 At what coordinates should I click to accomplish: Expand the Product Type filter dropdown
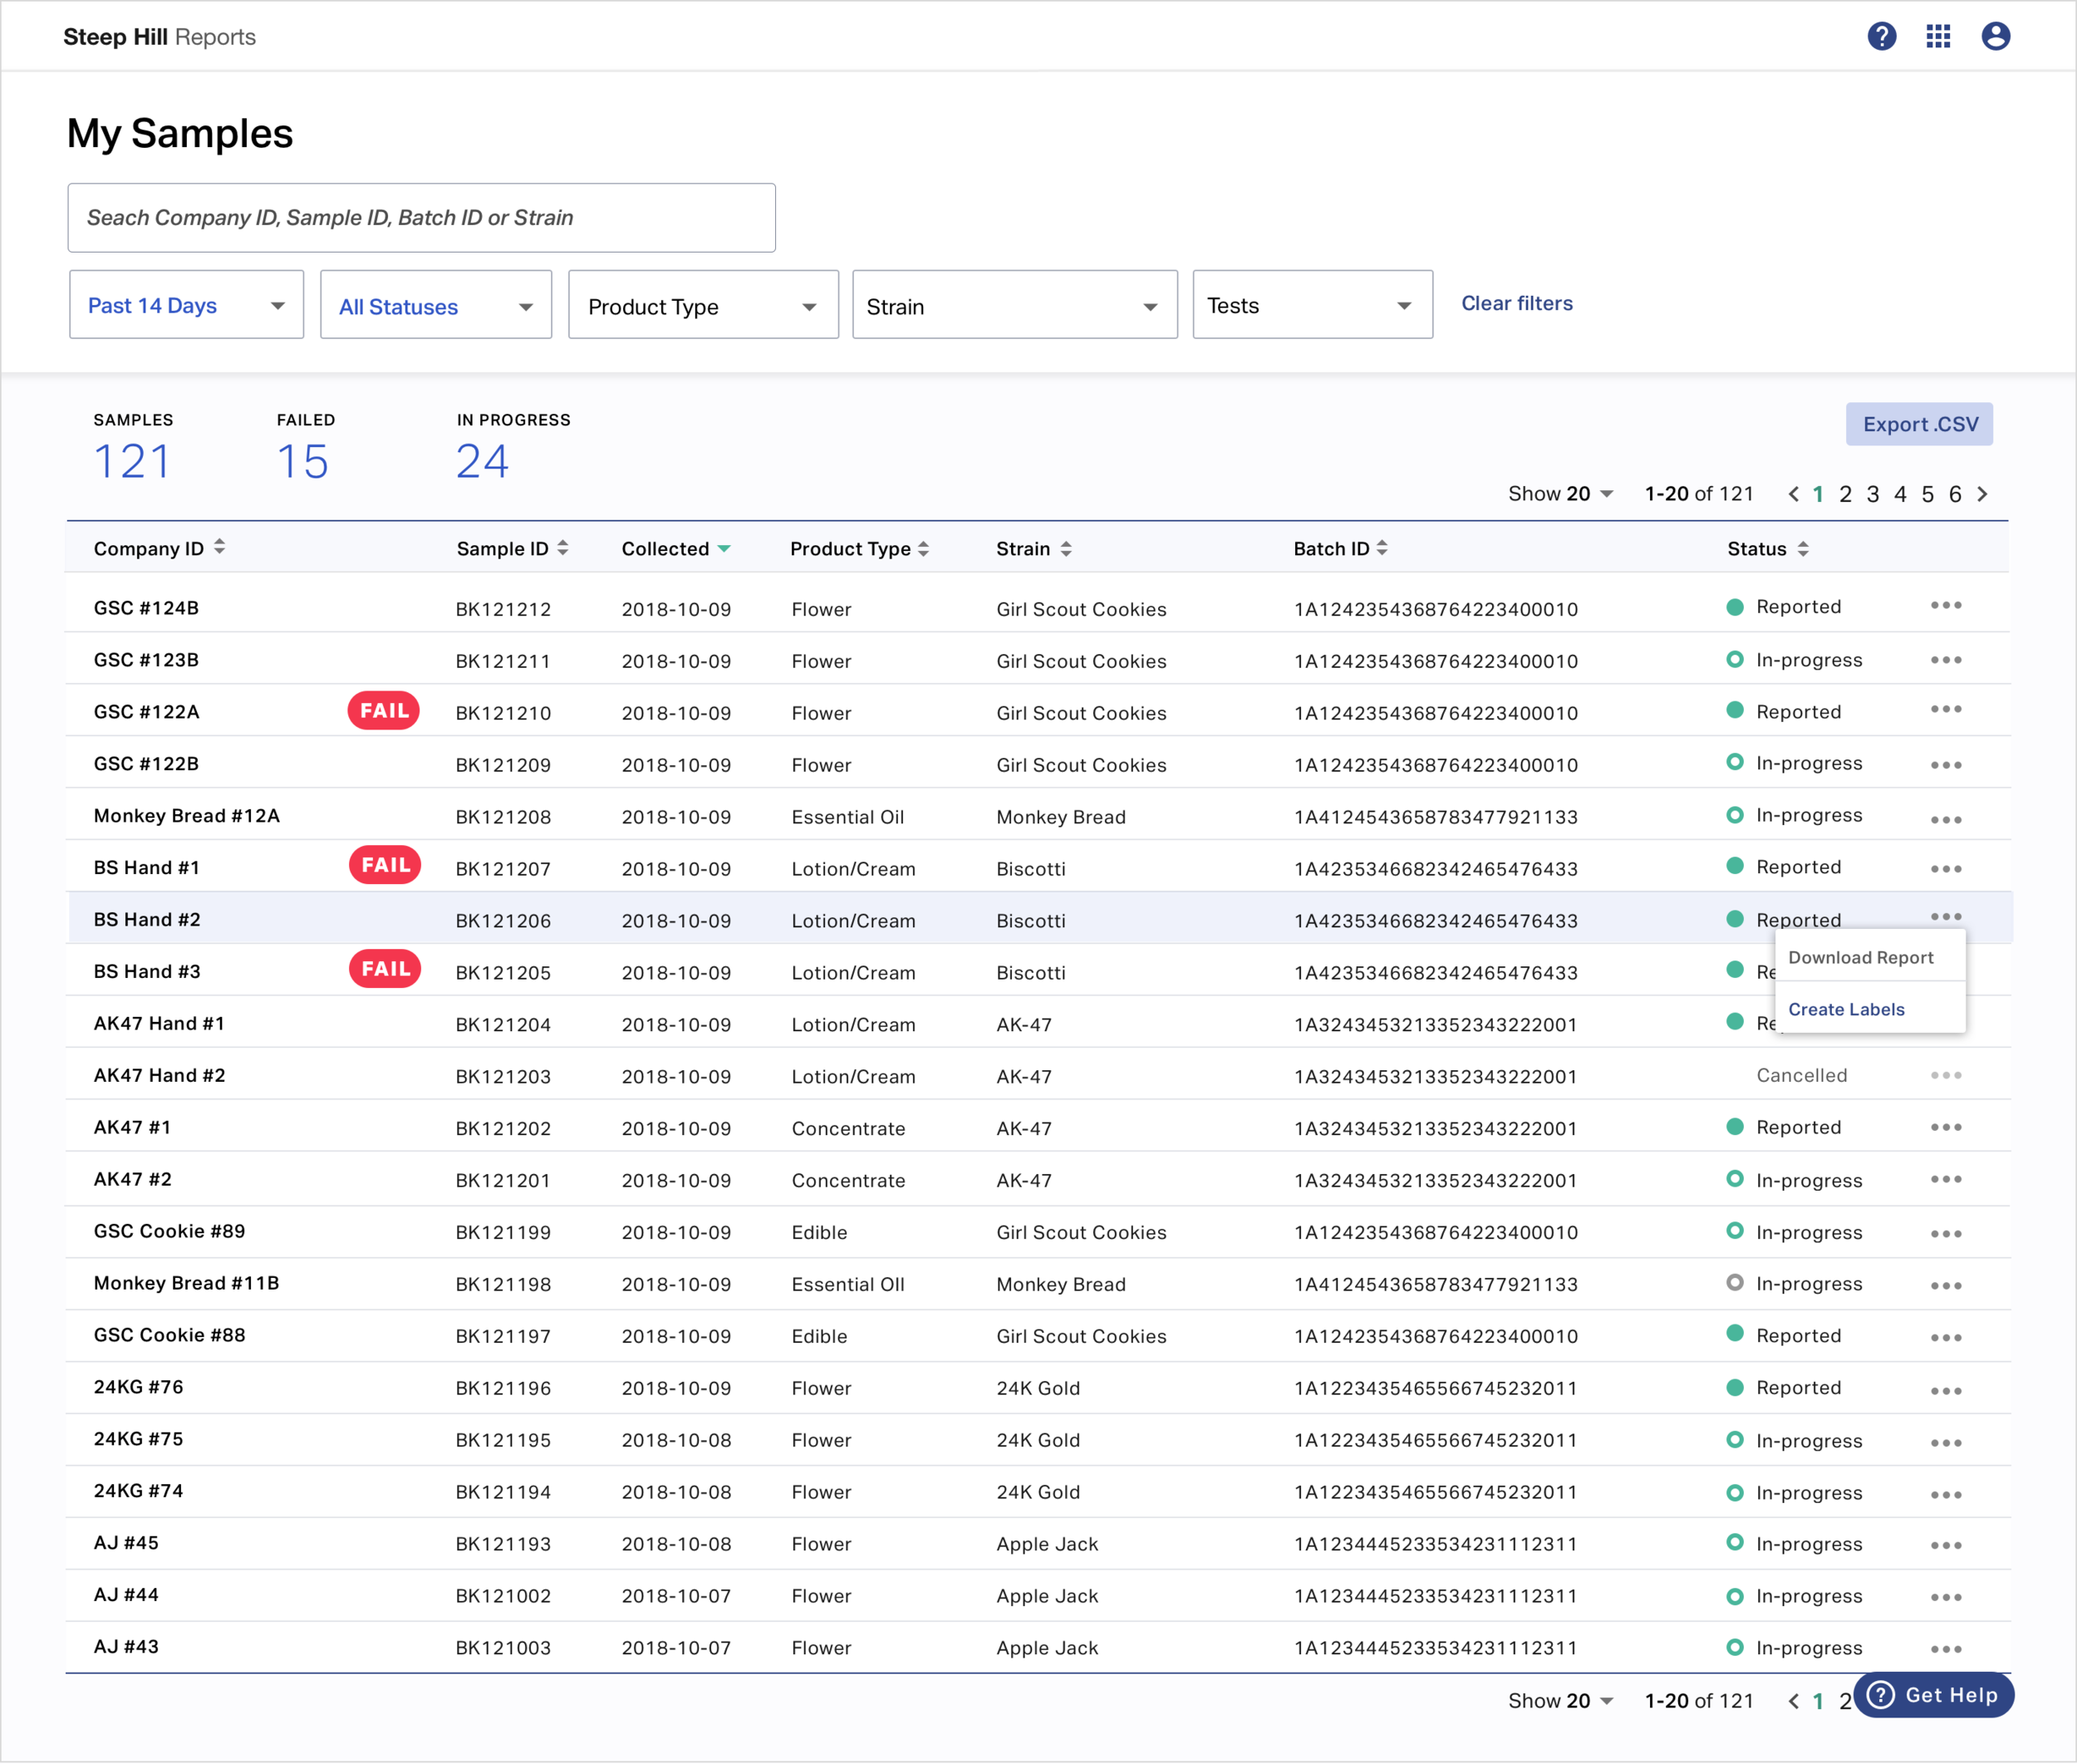(703, 305)
